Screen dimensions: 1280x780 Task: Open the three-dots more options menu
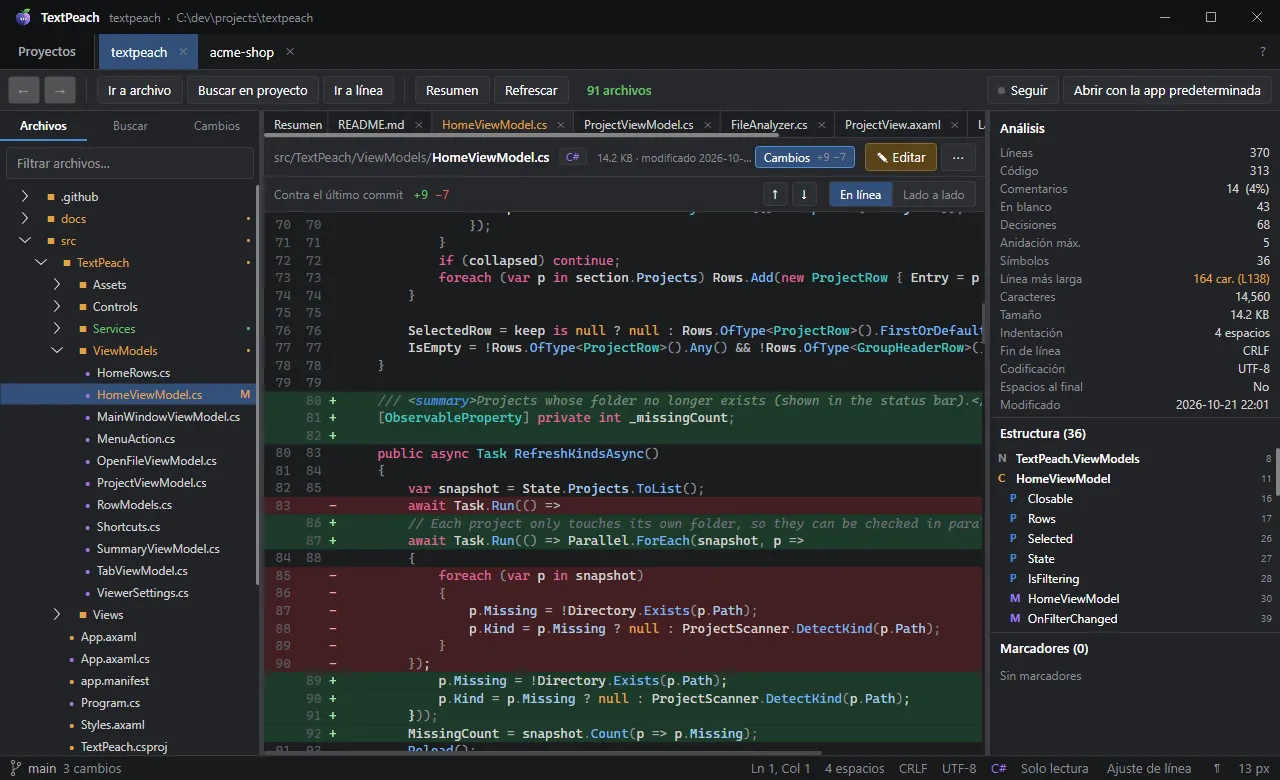958,157
